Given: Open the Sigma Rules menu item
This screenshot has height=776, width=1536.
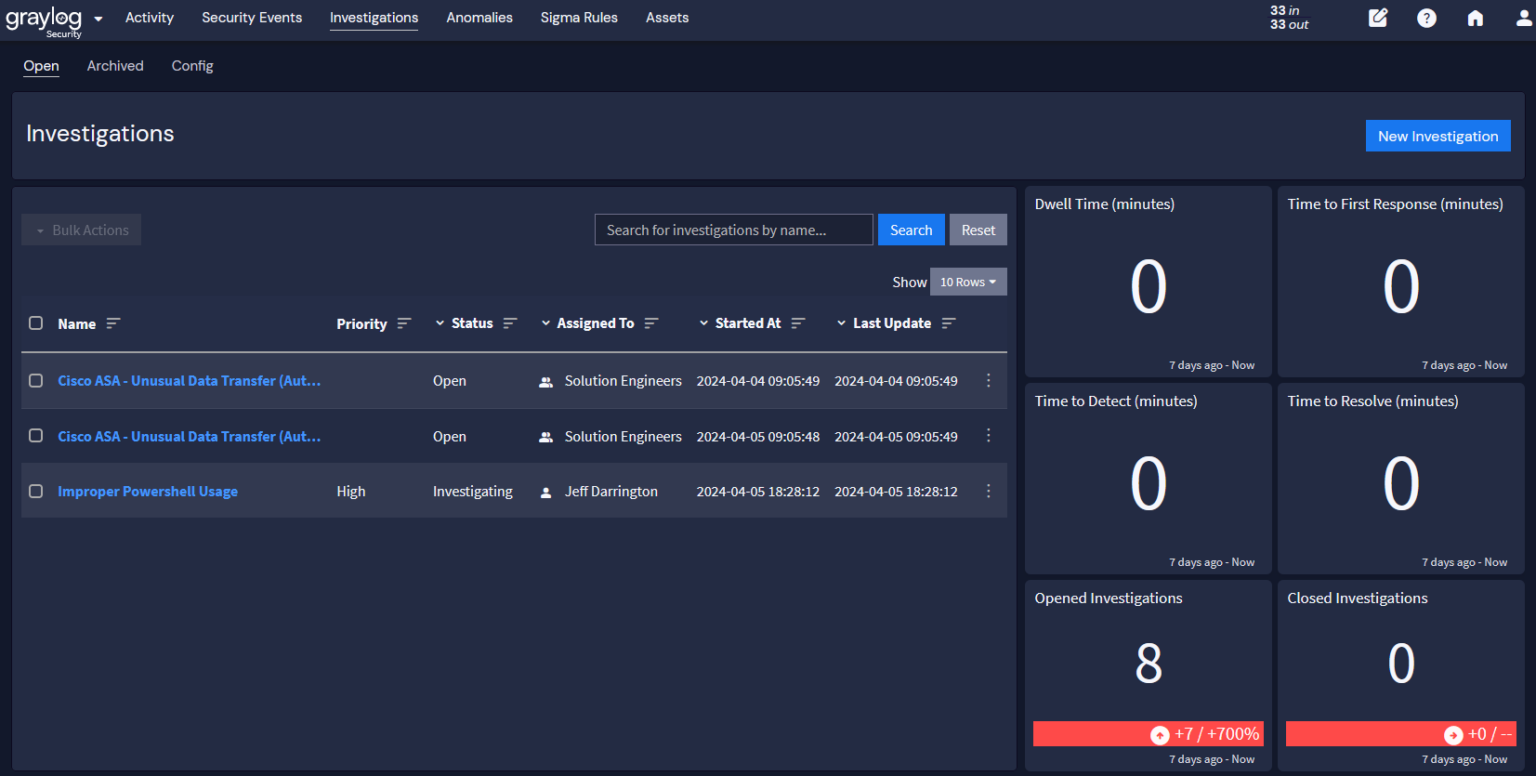Looking at the screenshot, I should click(579, 17).
